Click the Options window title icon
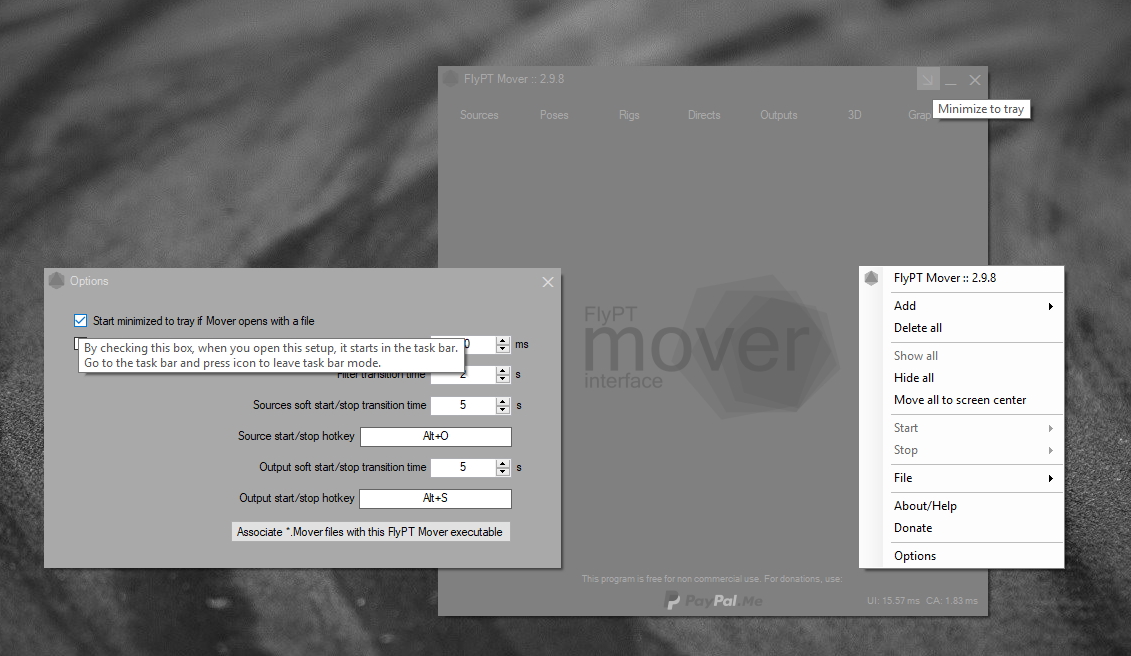The image size is (1131, 656). click(x=57, y=281)
